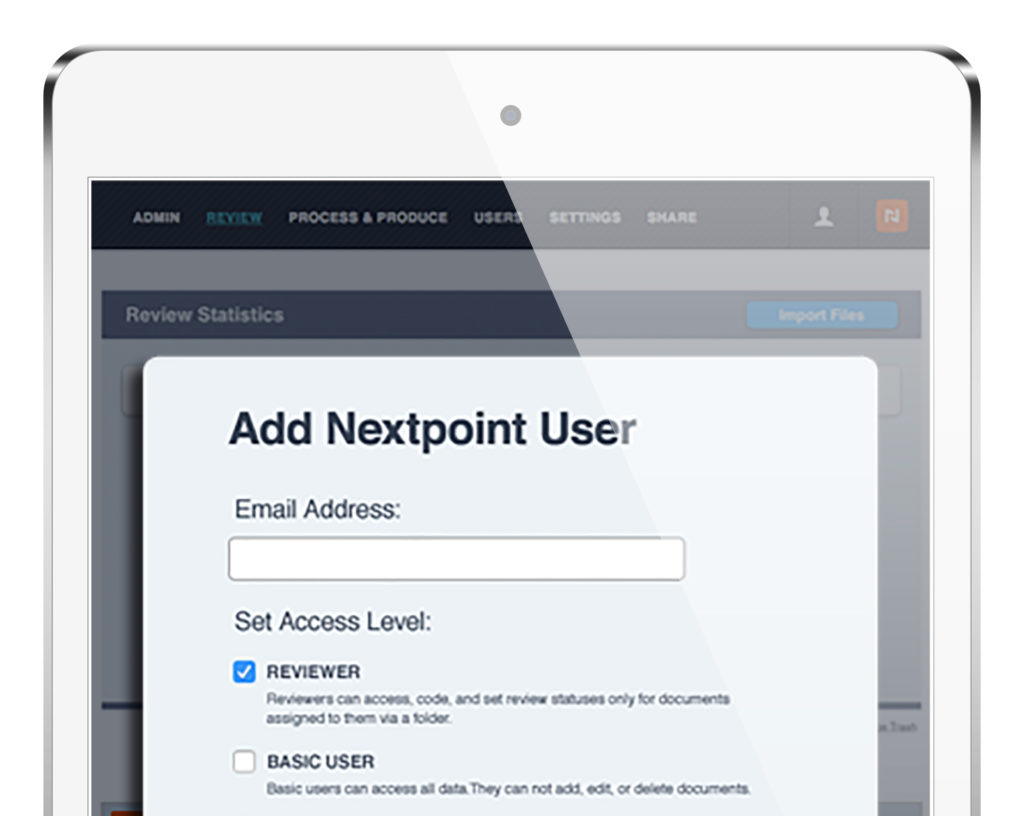Open the Admin menu

coord(155,218)
